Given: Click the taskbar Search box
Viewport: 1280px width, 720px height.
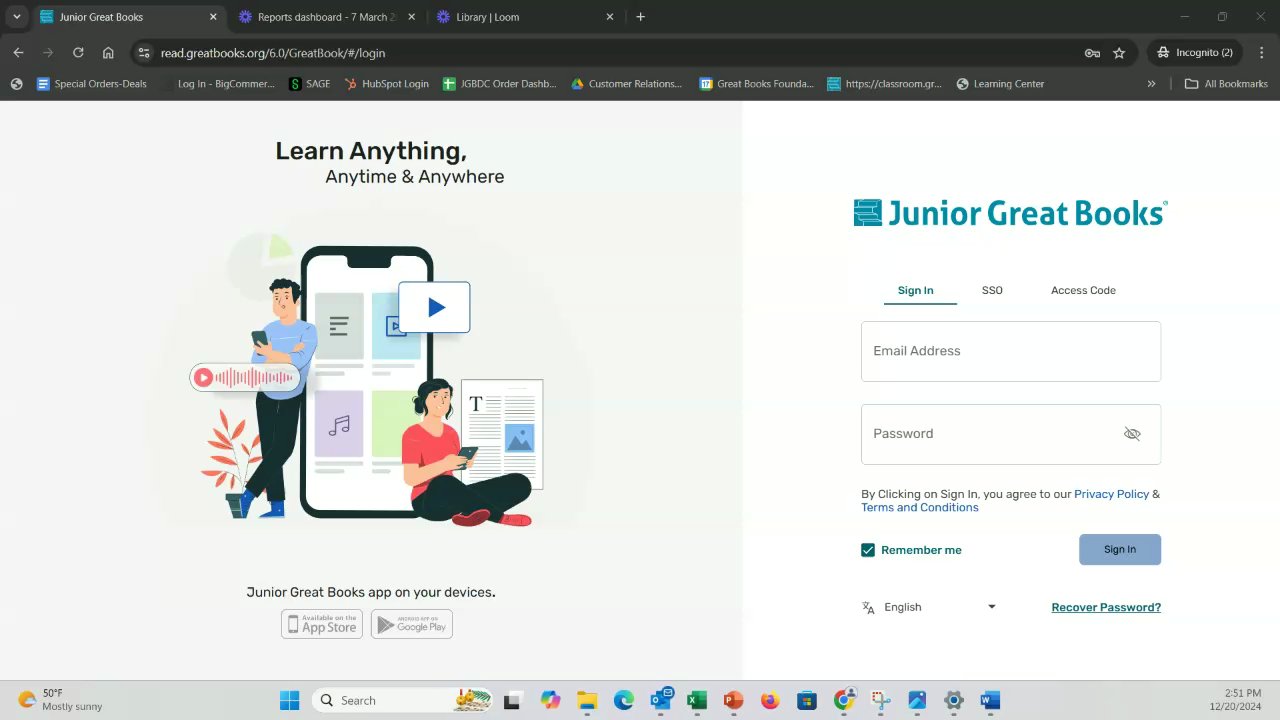Looking at the screenshot, I should coord(402,700).
